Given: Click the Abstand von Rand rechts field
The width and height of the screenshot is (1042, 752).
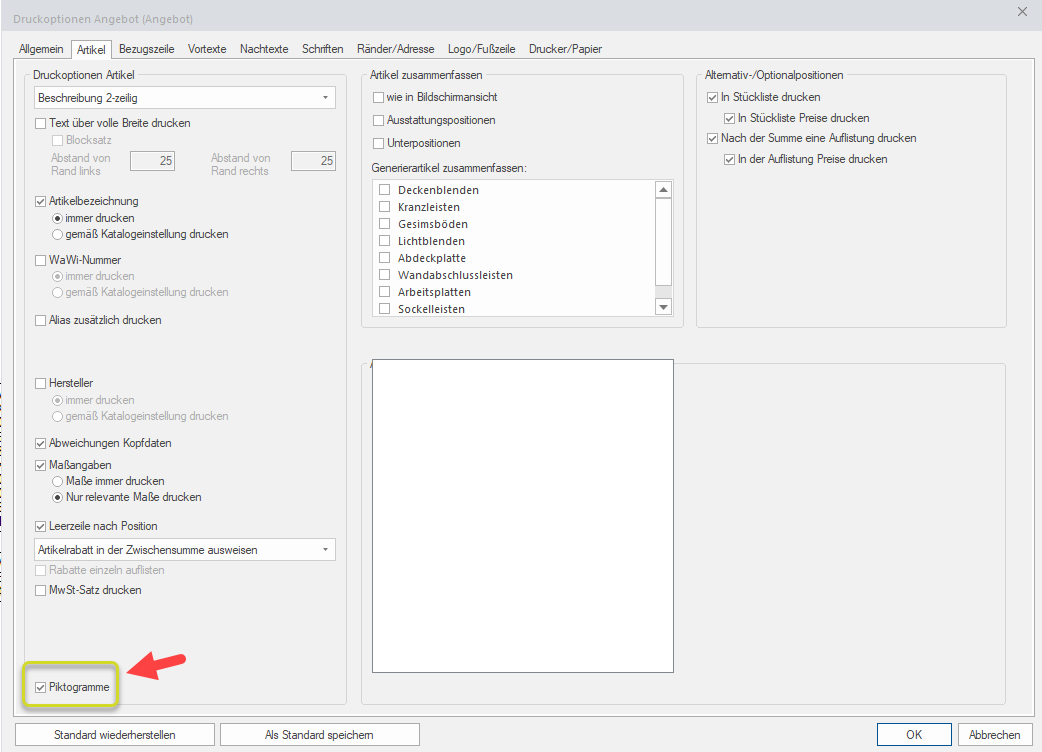Looking at the screenshot, I should tap(312, 161).
